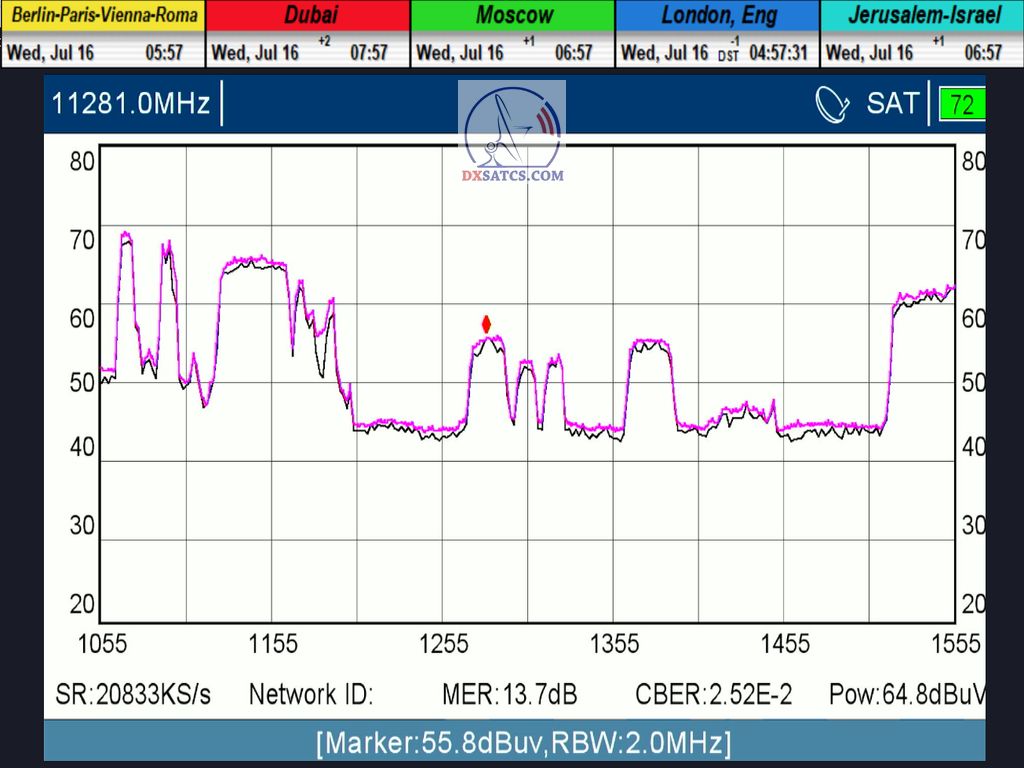
Task: Select the Berlin-Paris-Vienna-Roma clock header
Action: click(x=103, y=16)
